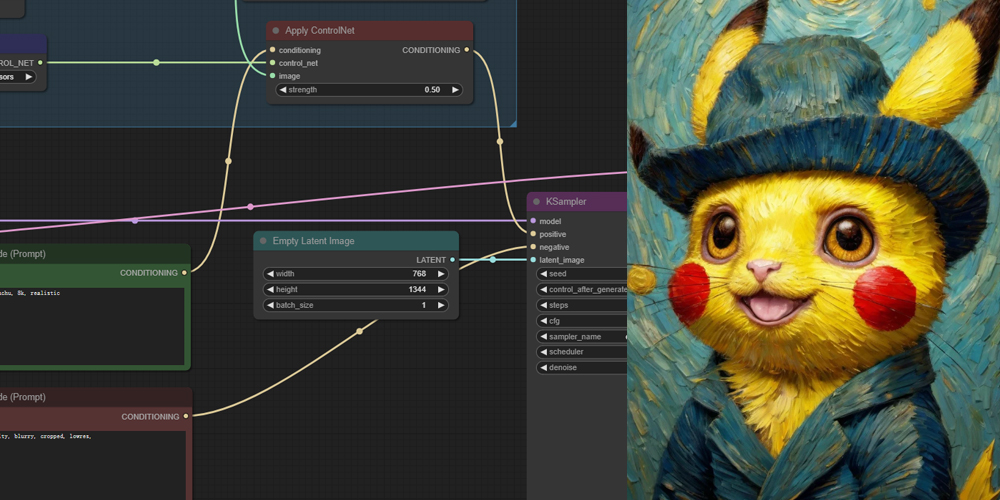This screenshot has height=500, width=1000.
Task: Click the midpoint dot on the yellow link into conditioning
Action: point(228,161)
